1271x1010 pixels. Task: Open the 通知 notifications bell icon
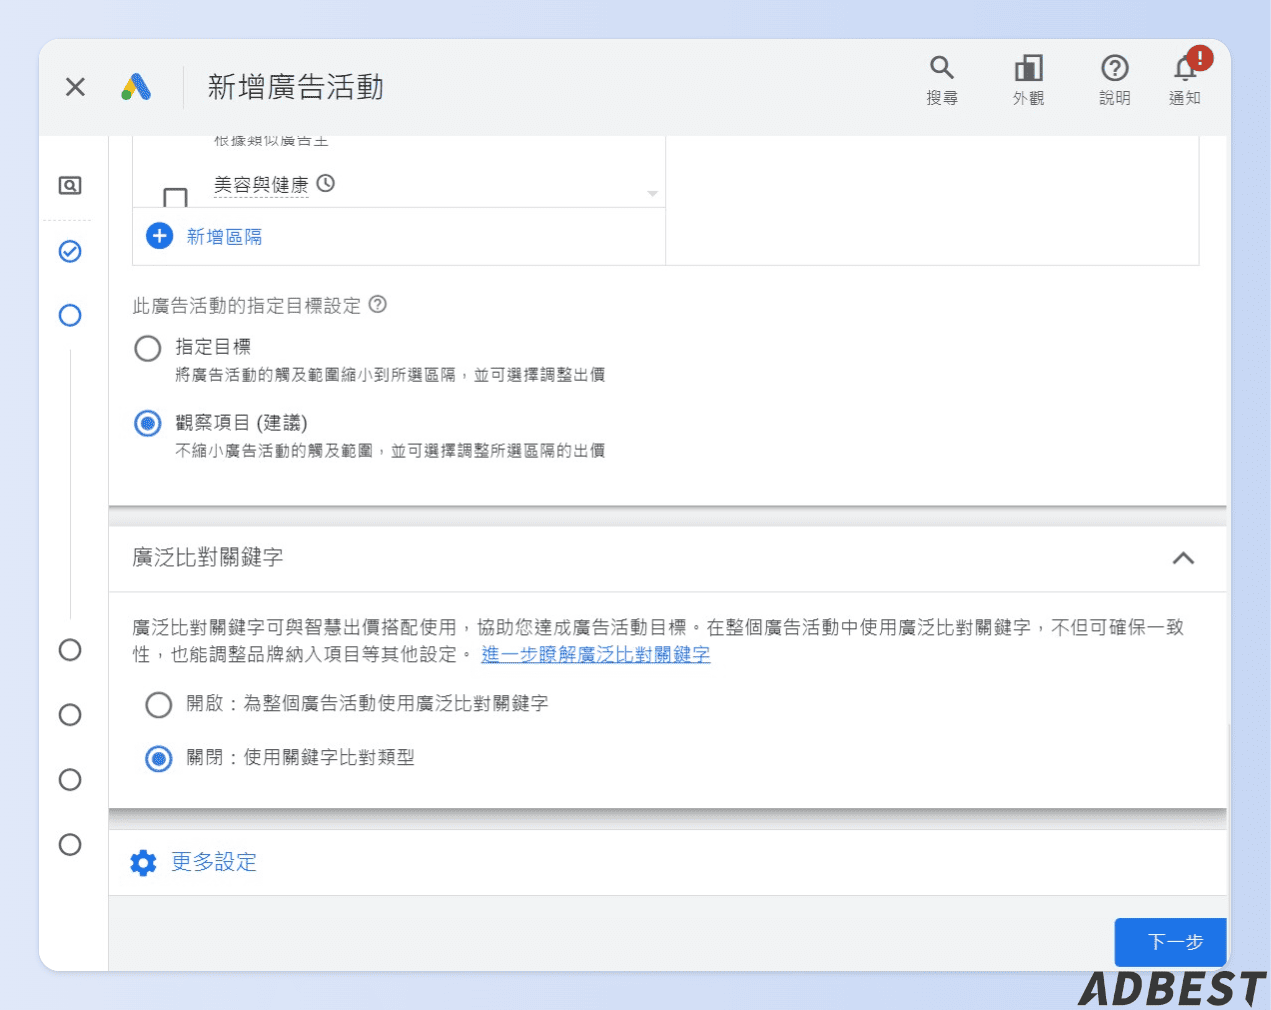click(x=1184, y=66)
